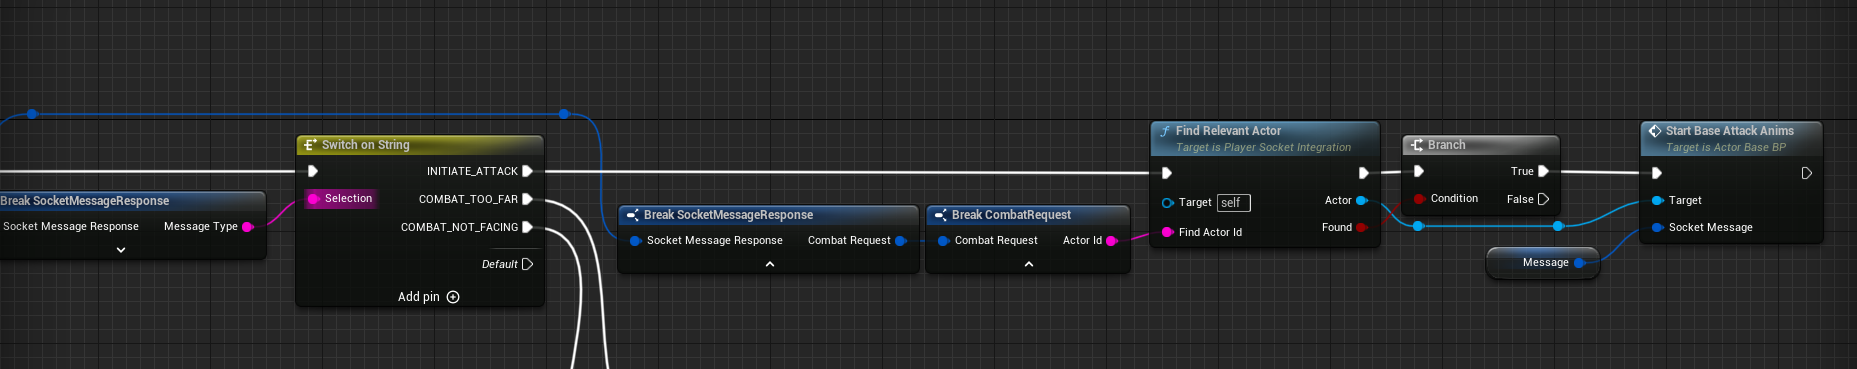The image size is (1857, 369).
Task: Expand the left Break SocketMessageResponse node pins
Action: point(121,250)
